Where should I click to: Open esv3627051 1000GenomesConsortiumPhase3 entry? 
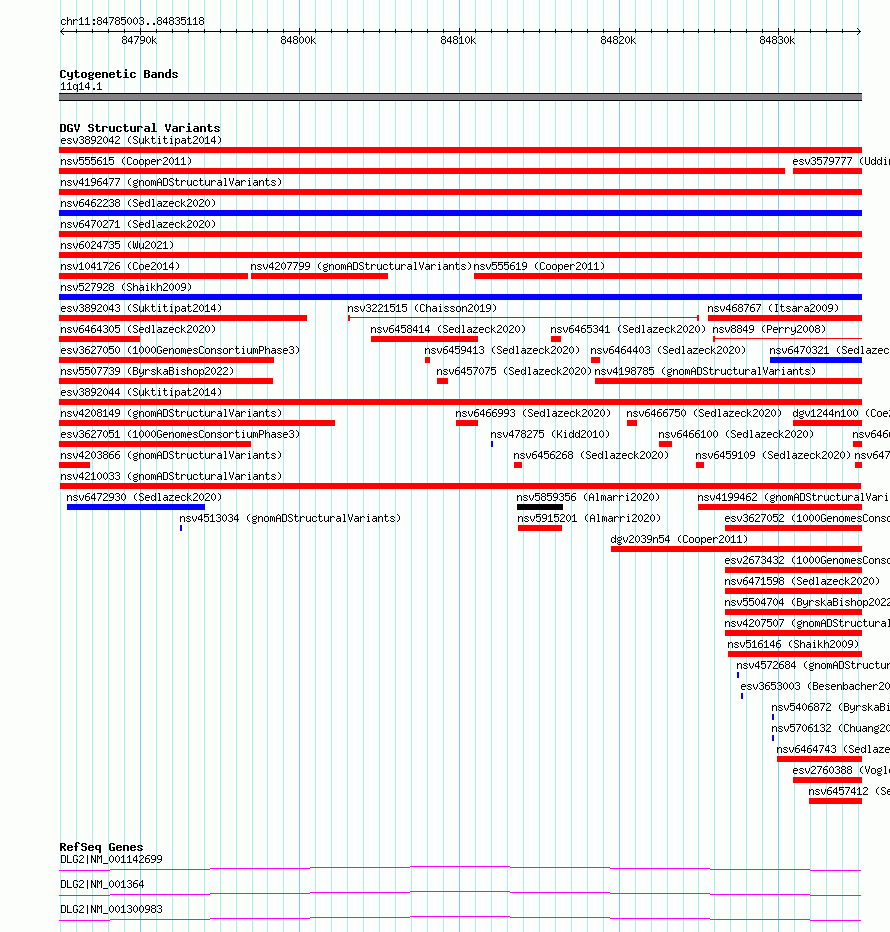tap(180, 434)
